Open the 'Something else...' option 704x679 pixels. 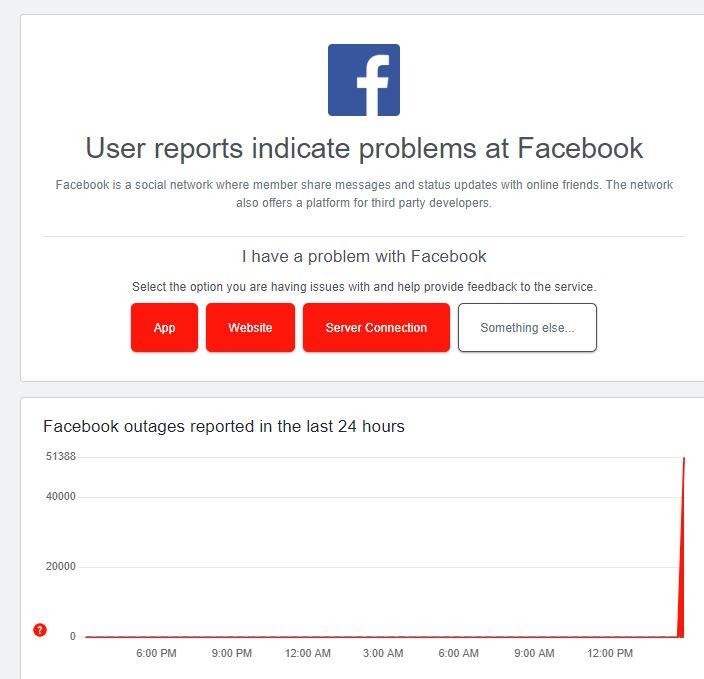click(x=527, y=328)
